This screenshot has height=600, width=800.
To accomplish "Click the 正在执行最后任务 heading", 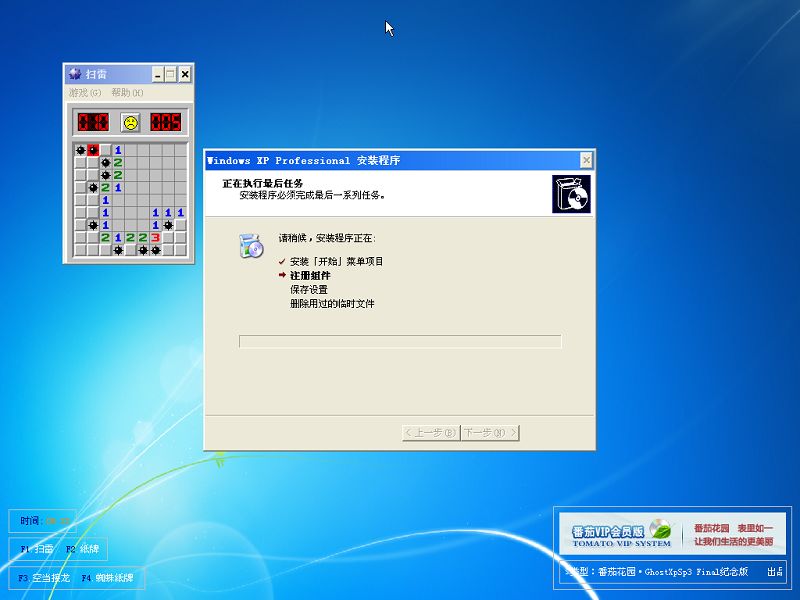I will click(263, 183).
